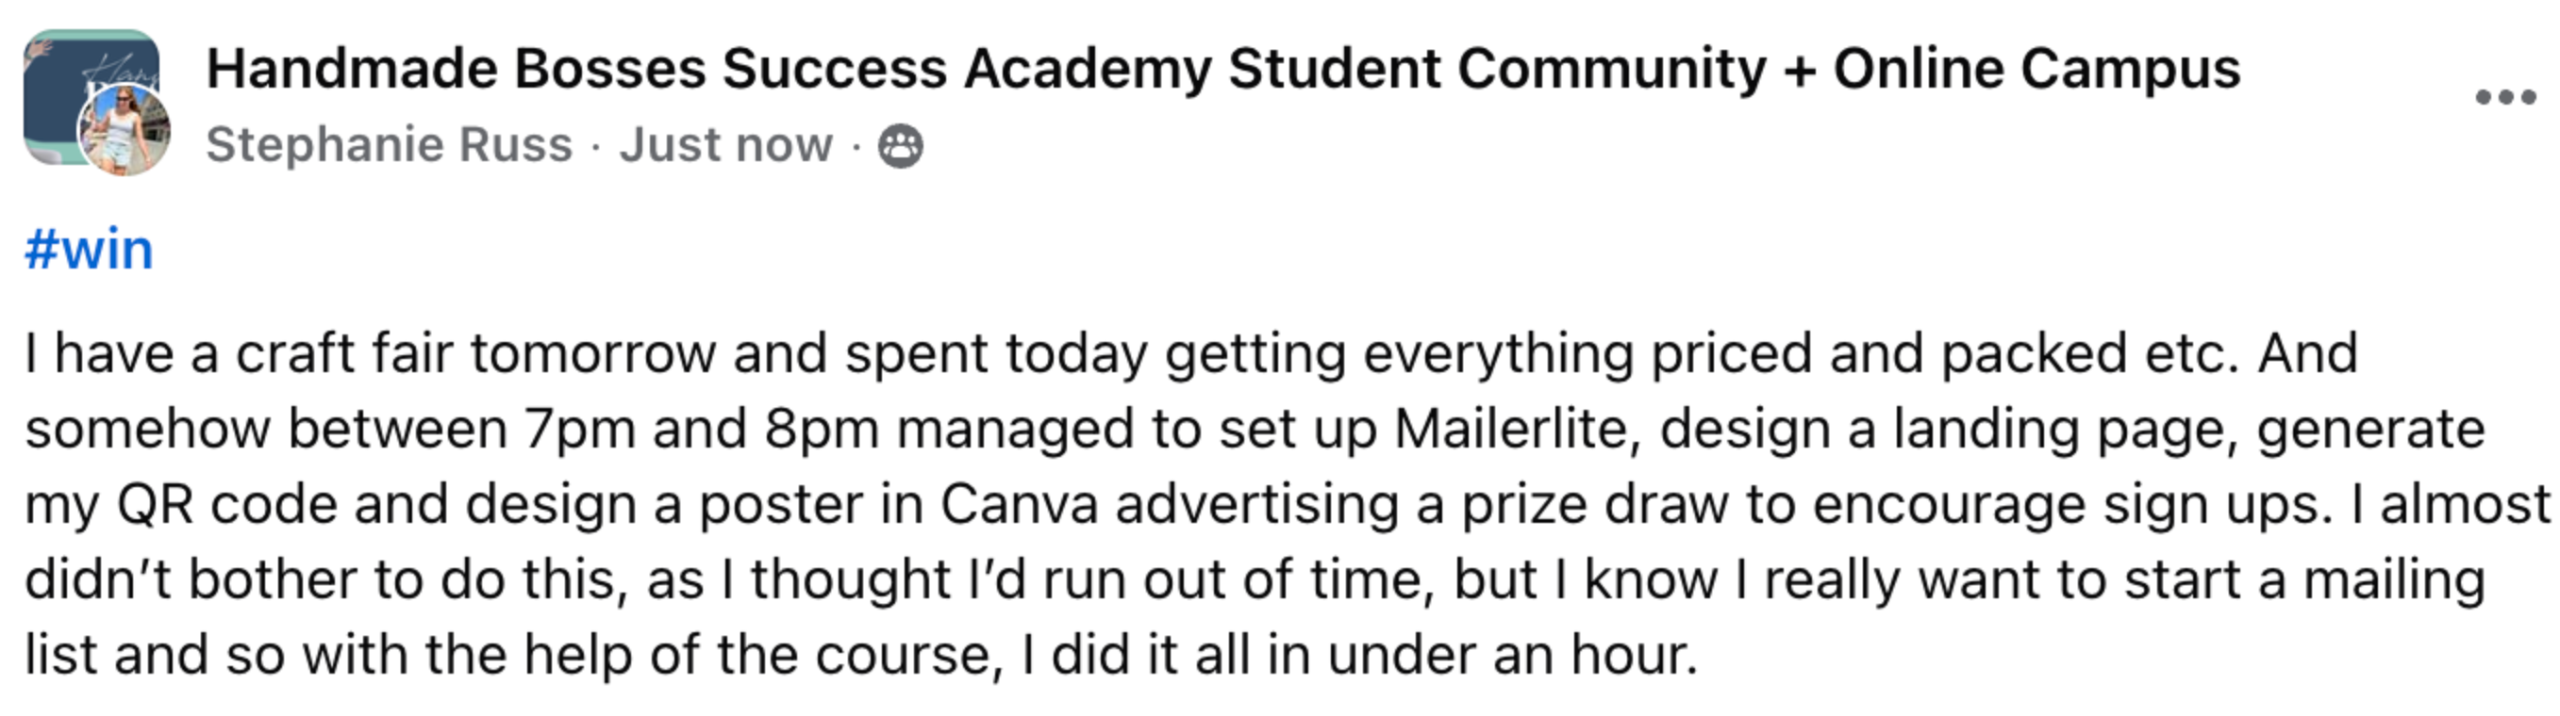The width and height of the screenshot is (2560, 716).
Task: Click the word "Mailerlite" in the post
Action: 1516,429
